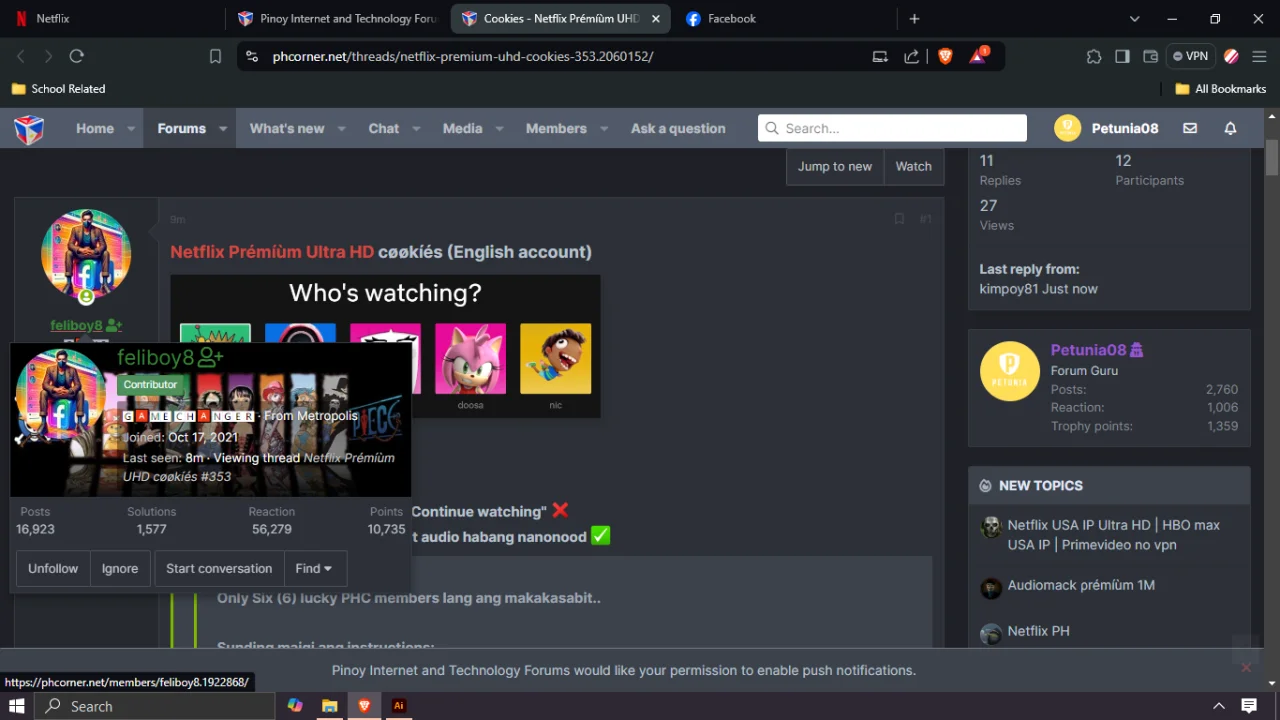This screenshot has width=1280, height=720.
Task: Open the Forums navigation item
Action: [x=181, y=129]
